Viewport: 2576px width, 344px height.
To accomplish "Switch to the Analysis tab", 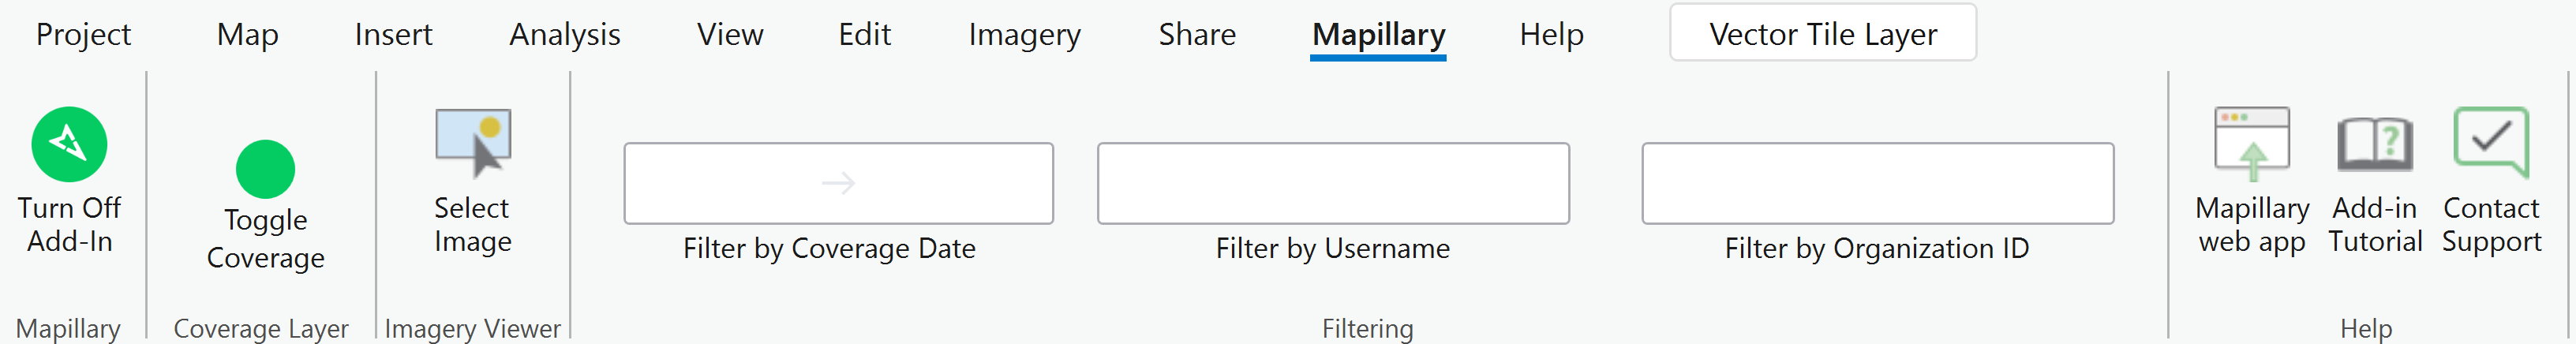I will [565, 35].
